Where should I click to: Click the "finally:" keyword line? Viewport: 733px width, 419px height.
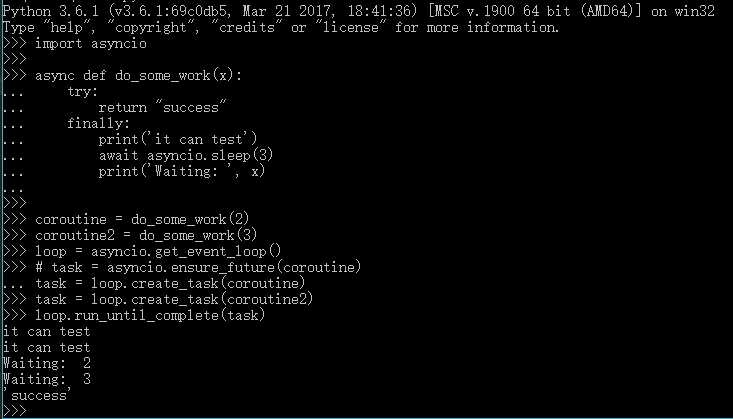99,124
